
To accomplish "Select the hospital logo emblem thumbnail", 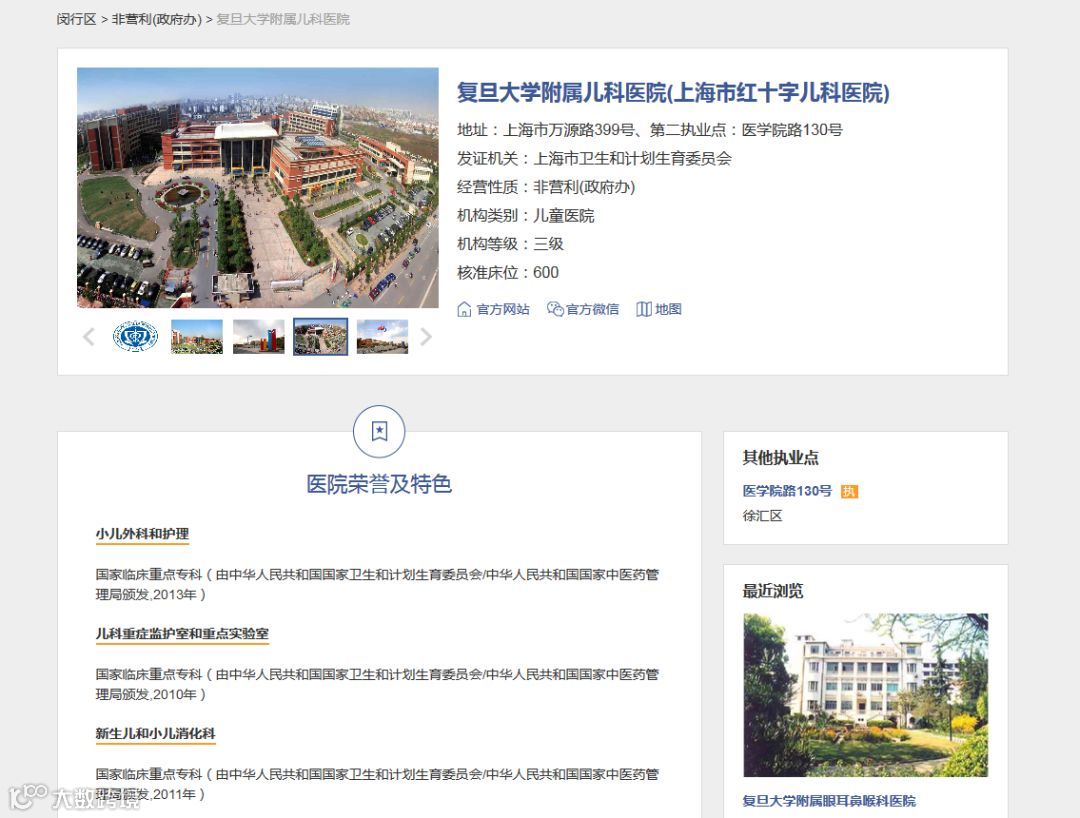I will [135, 337].
